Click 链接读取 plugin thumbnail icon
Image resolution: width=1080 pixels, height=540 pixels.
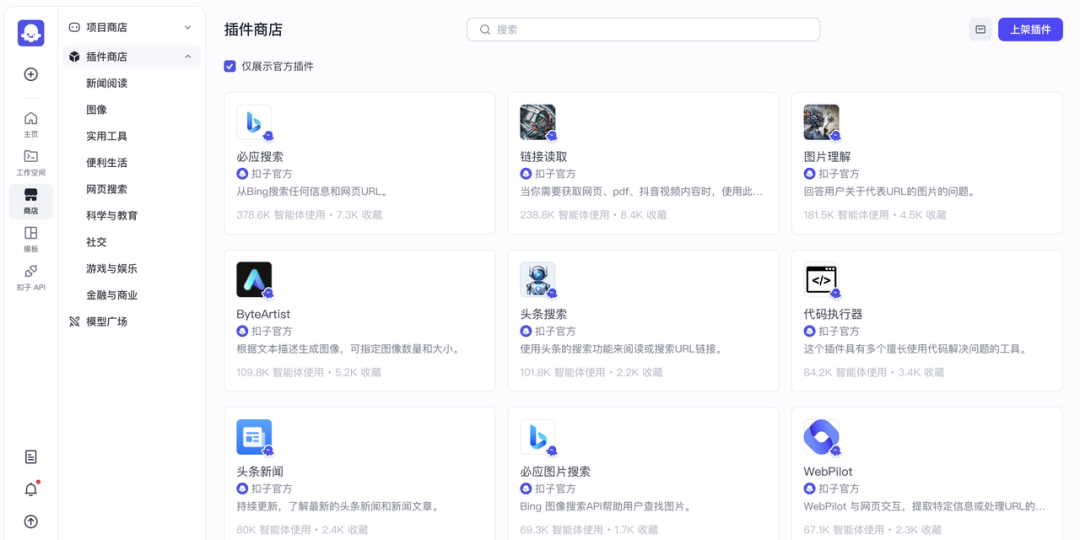[x=538, y=123]
